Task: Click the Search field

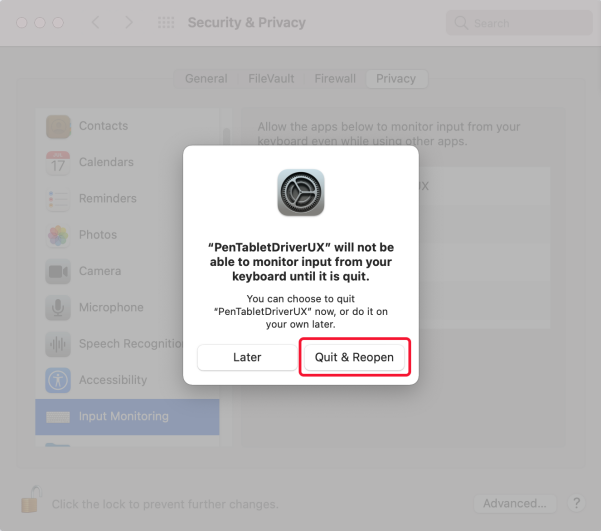Action: click(x=519, y=23)
